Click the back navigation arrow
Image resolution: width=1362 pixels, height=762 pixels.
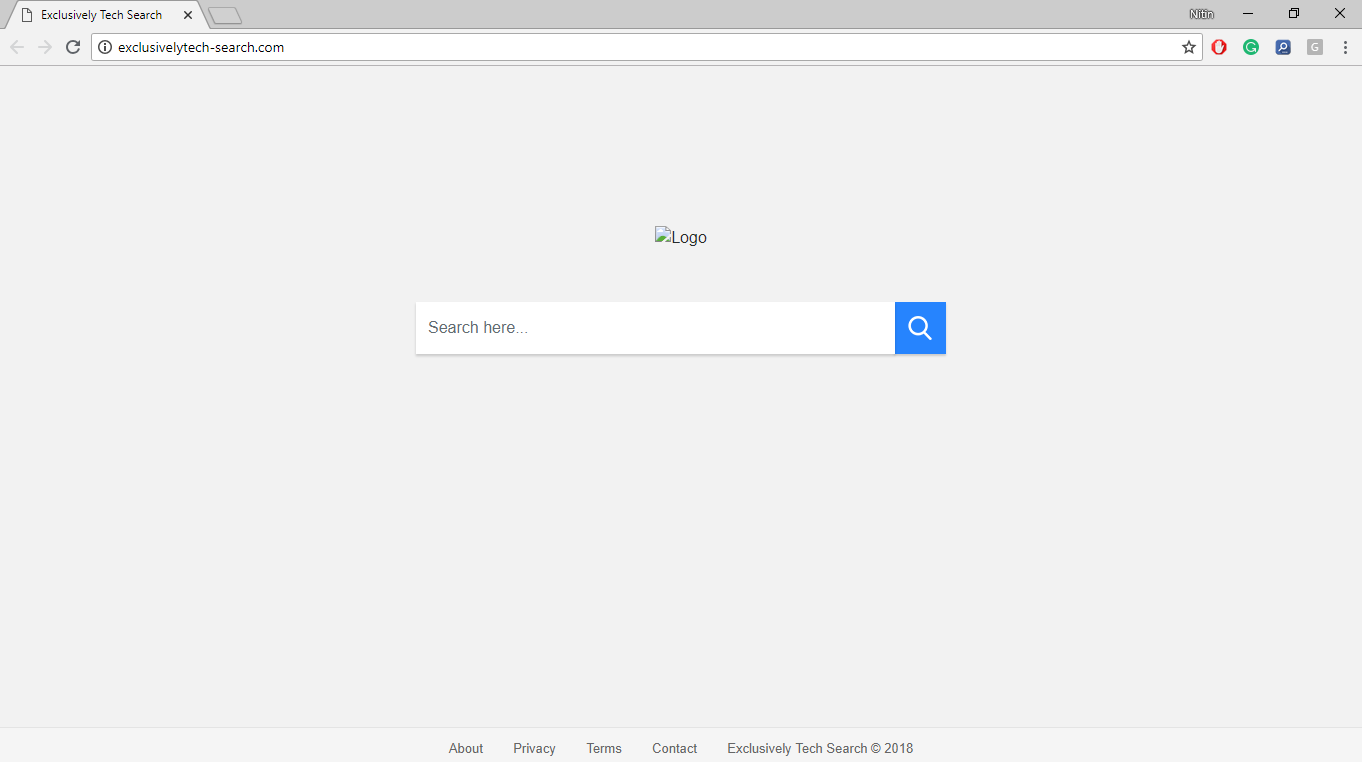tap(16, 46)
